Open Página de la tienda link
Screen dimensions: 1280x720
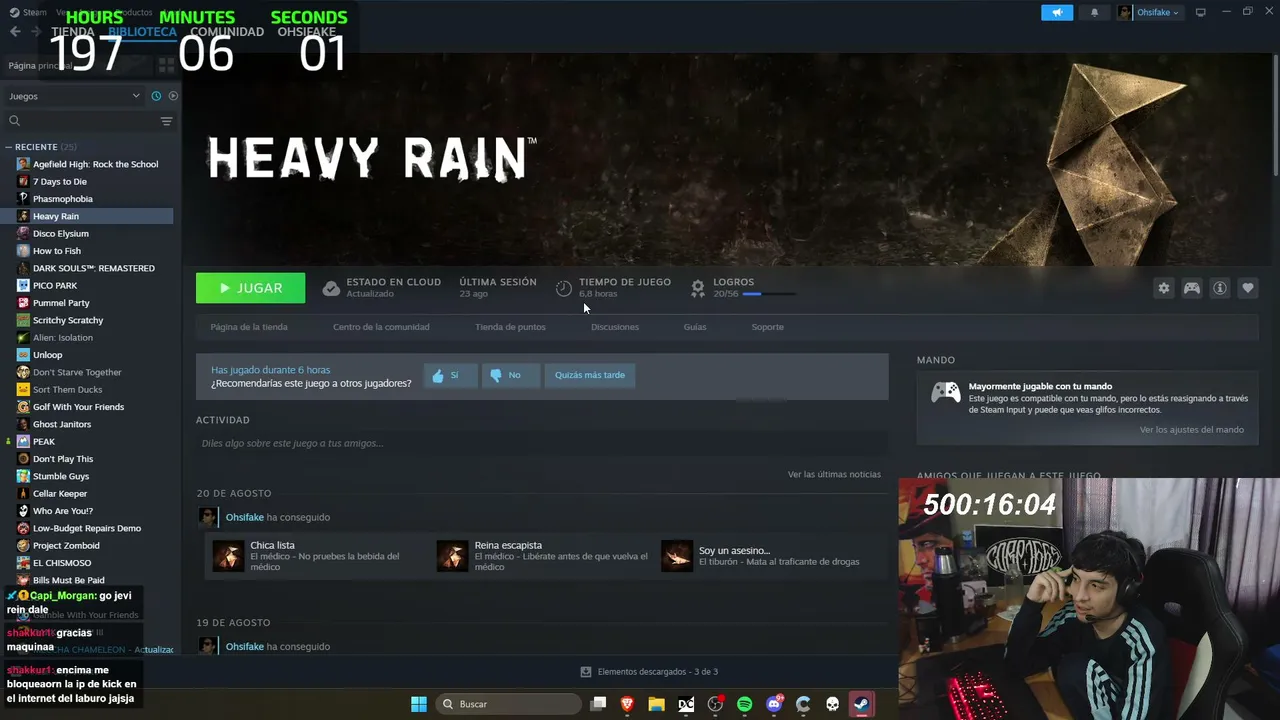coord(249,327)
